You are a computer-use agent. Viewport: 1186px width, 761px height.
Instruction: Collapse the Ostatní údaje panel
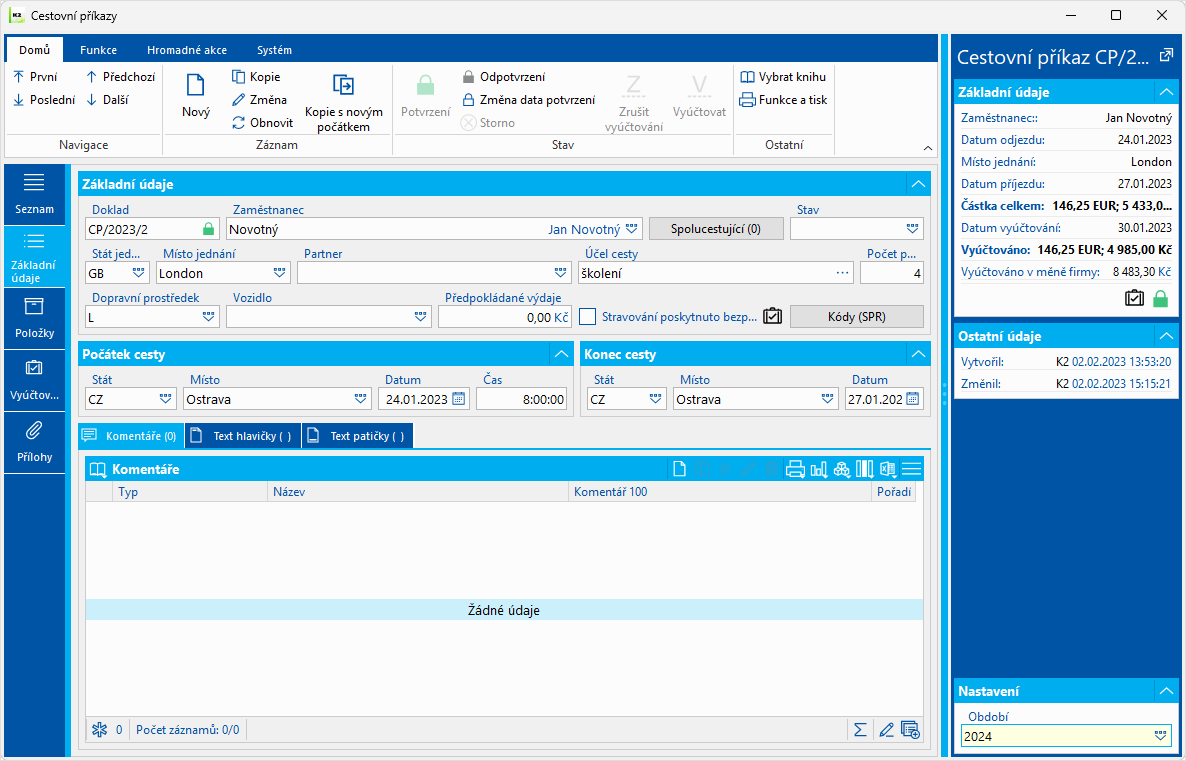[x=1166, y=336]
